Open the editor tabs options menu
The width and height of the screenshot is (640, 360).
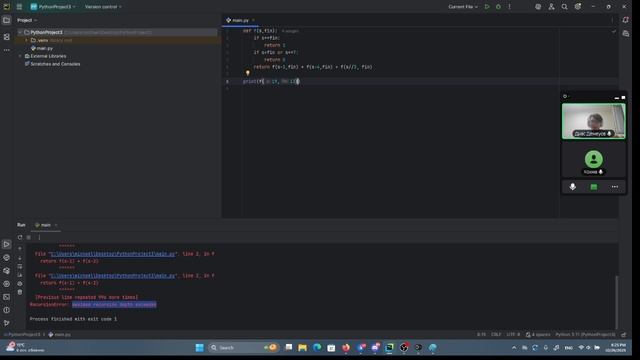point(612,20)
